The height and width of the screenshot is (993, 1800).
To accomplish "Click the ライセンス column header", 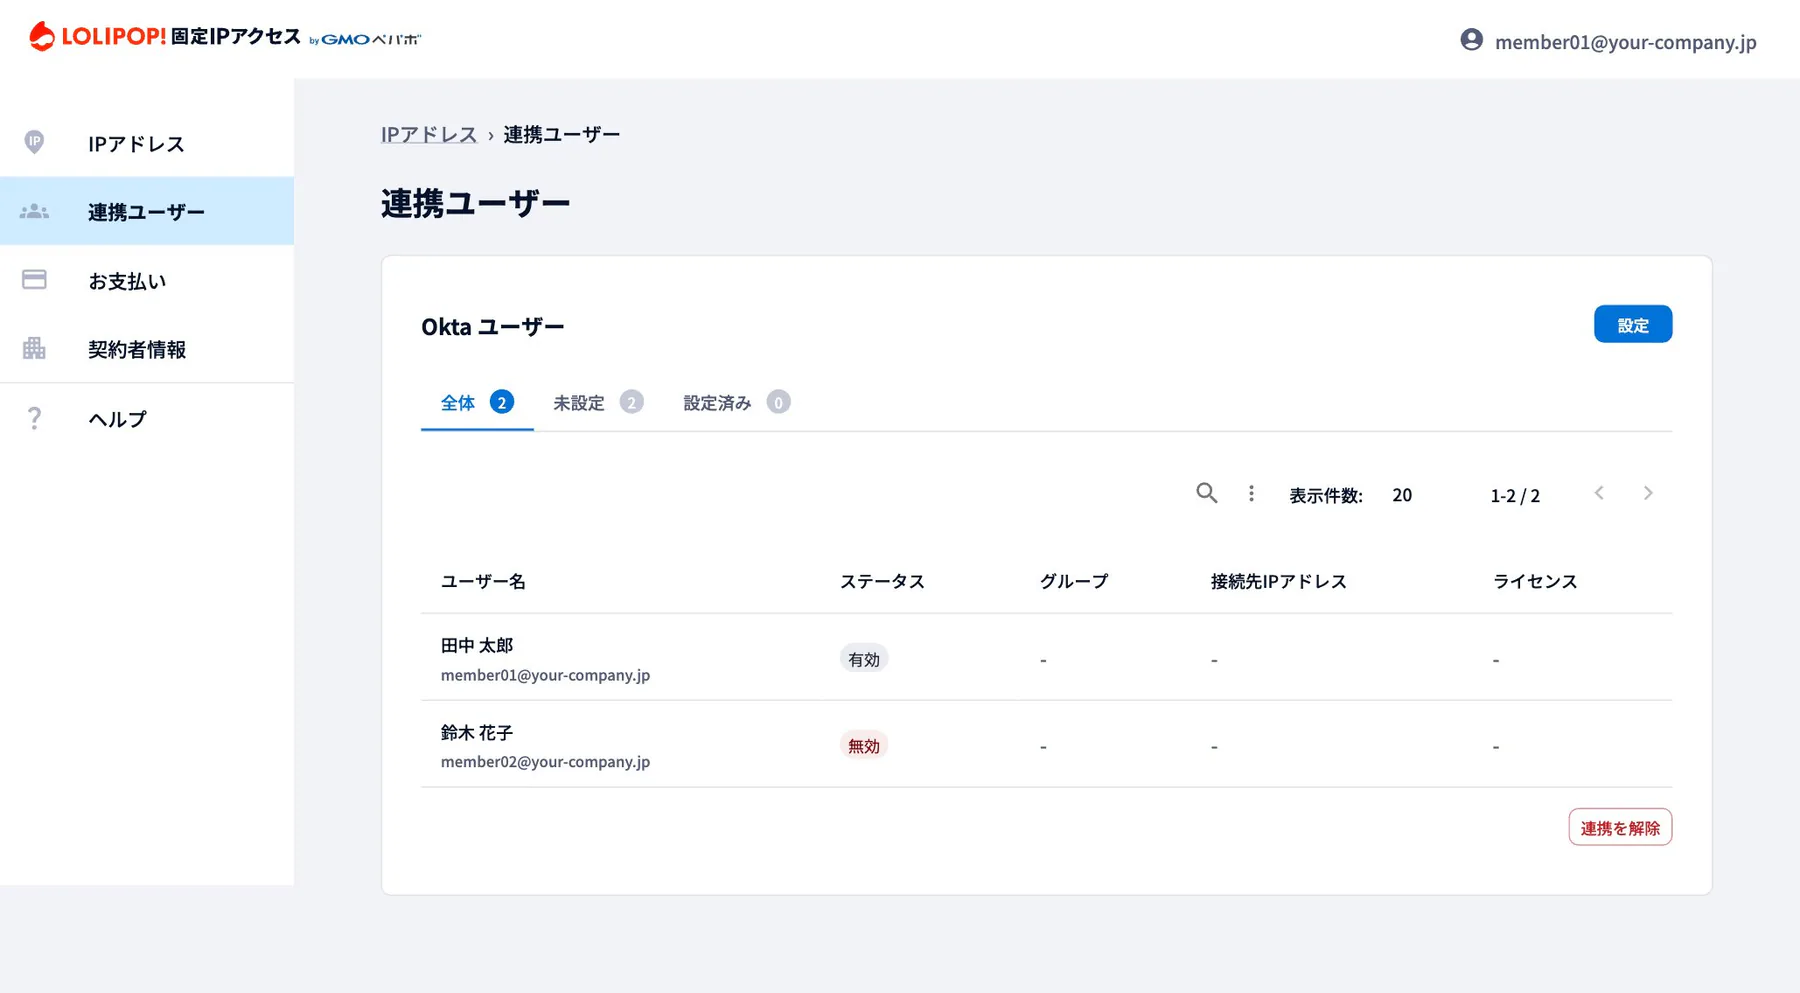I will pos(1535,581).
